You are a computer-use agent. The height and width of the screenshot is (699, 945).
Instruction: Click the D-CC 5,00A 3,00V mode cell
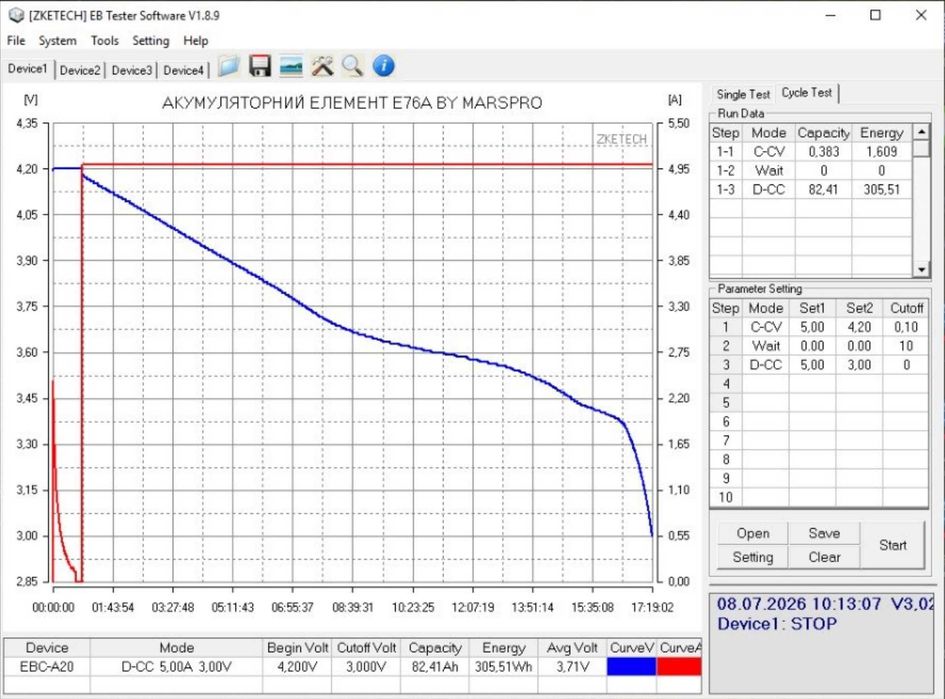coord(176,666)
